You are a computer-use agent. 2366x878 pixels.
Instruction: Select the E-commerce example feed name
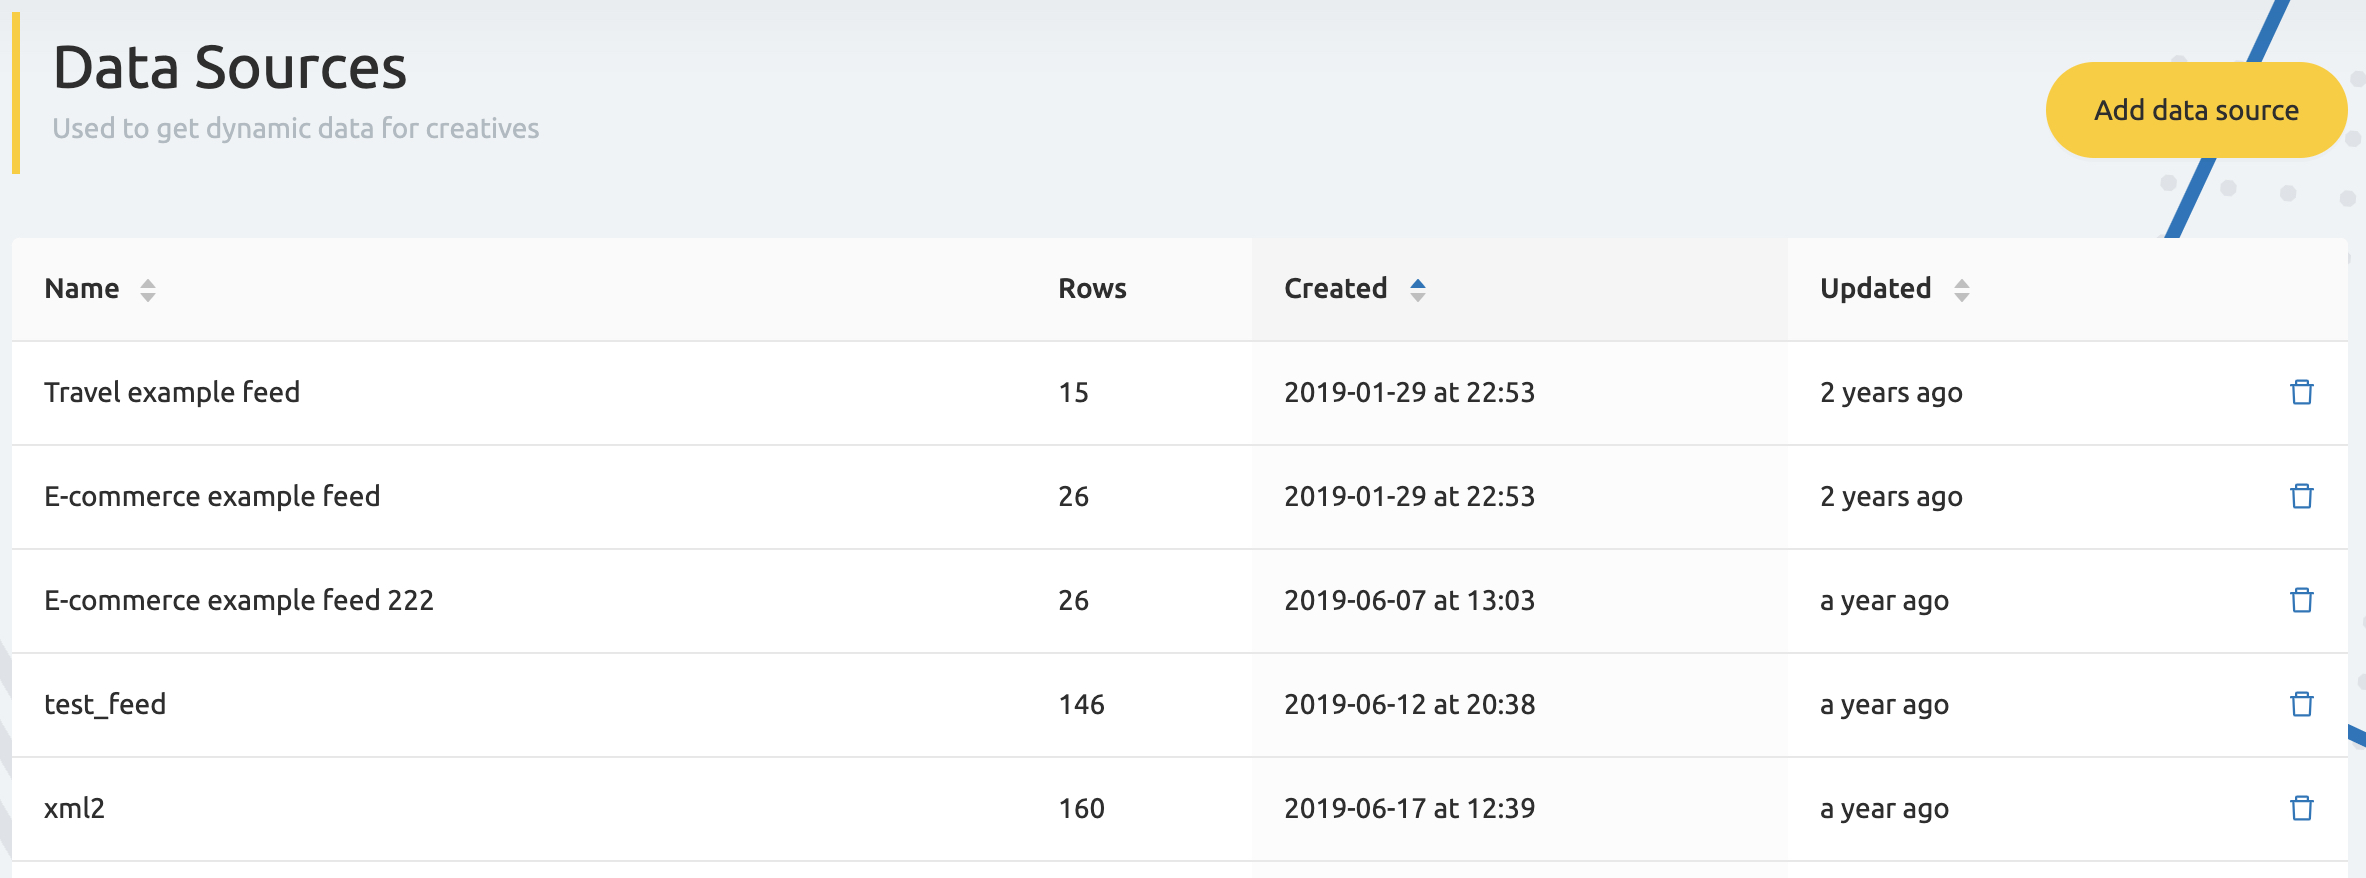coord(212,496)
